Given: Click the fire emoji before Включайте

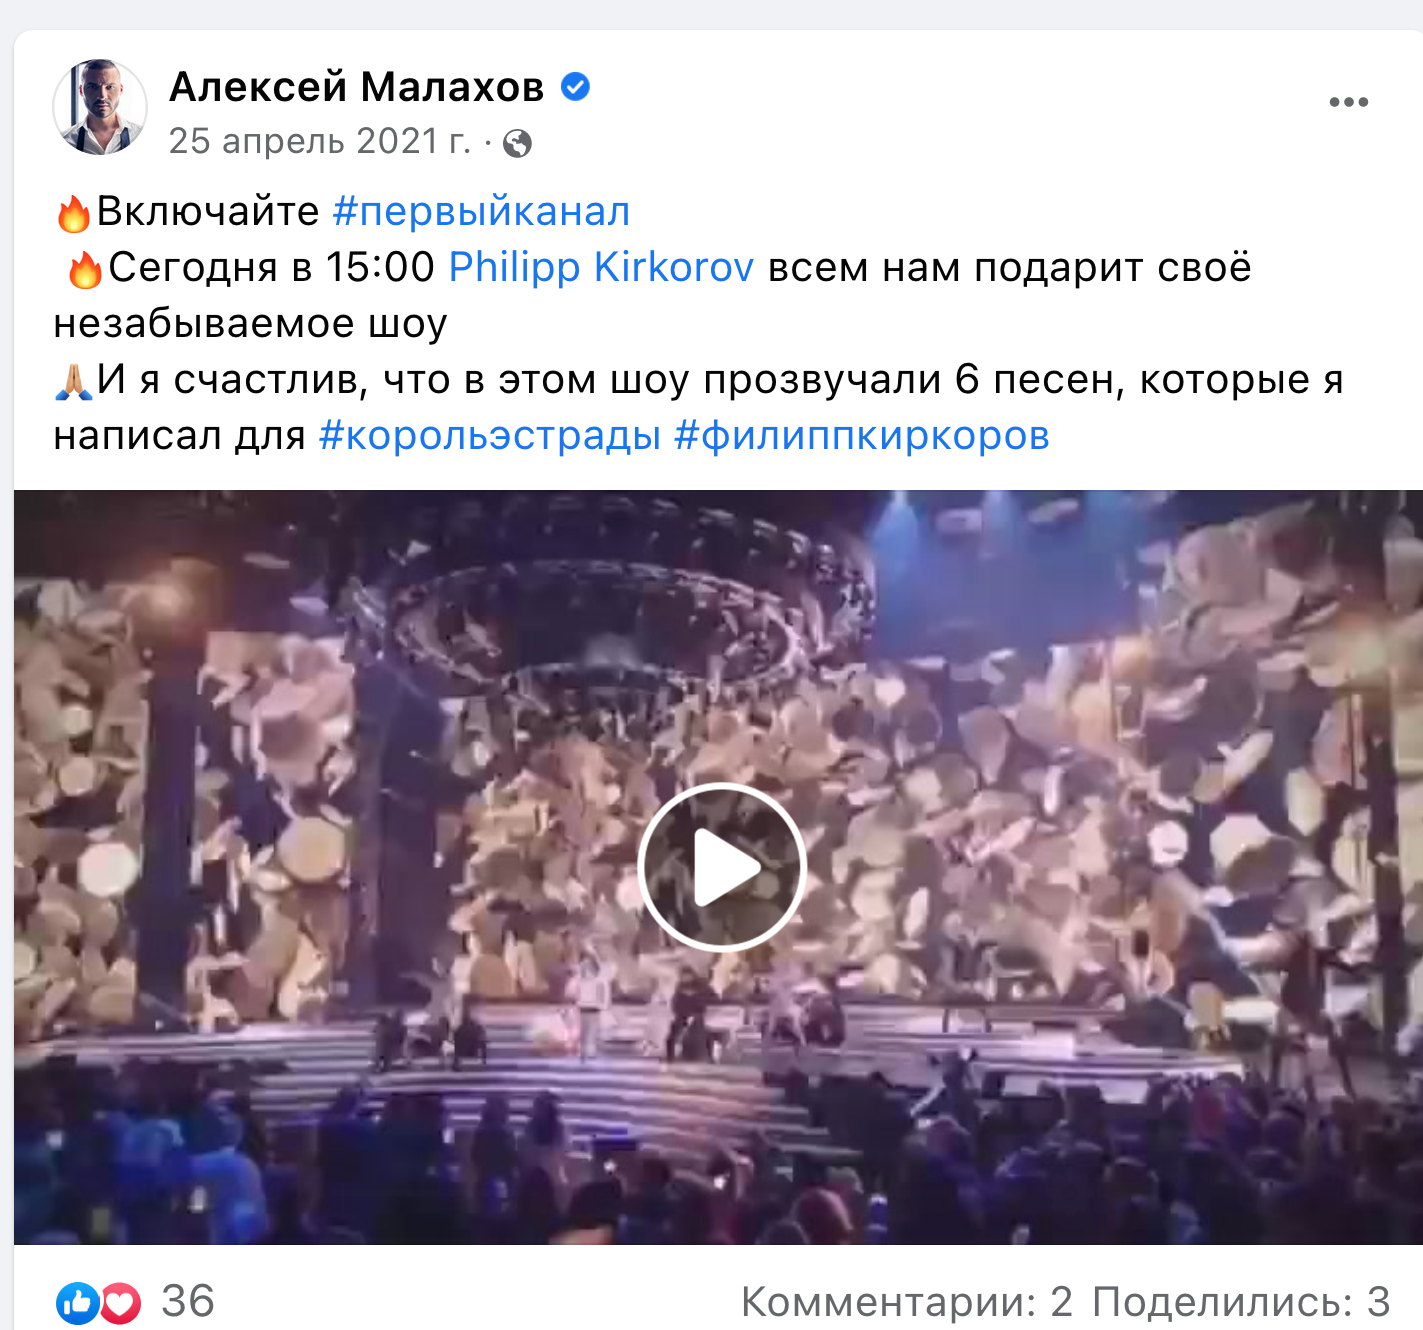Looking at the screenshot, I should tap(73, 213).
